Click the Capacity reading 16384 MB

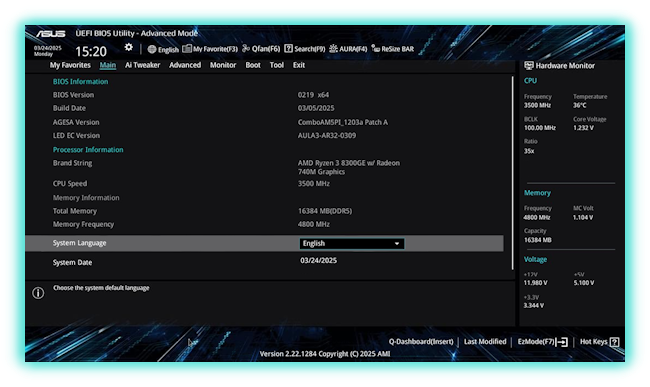point(538,240)
